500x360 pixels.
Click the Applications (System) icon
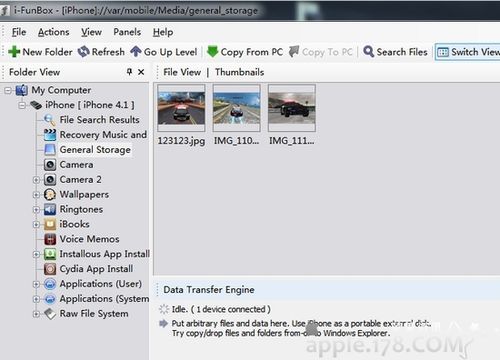50,299
